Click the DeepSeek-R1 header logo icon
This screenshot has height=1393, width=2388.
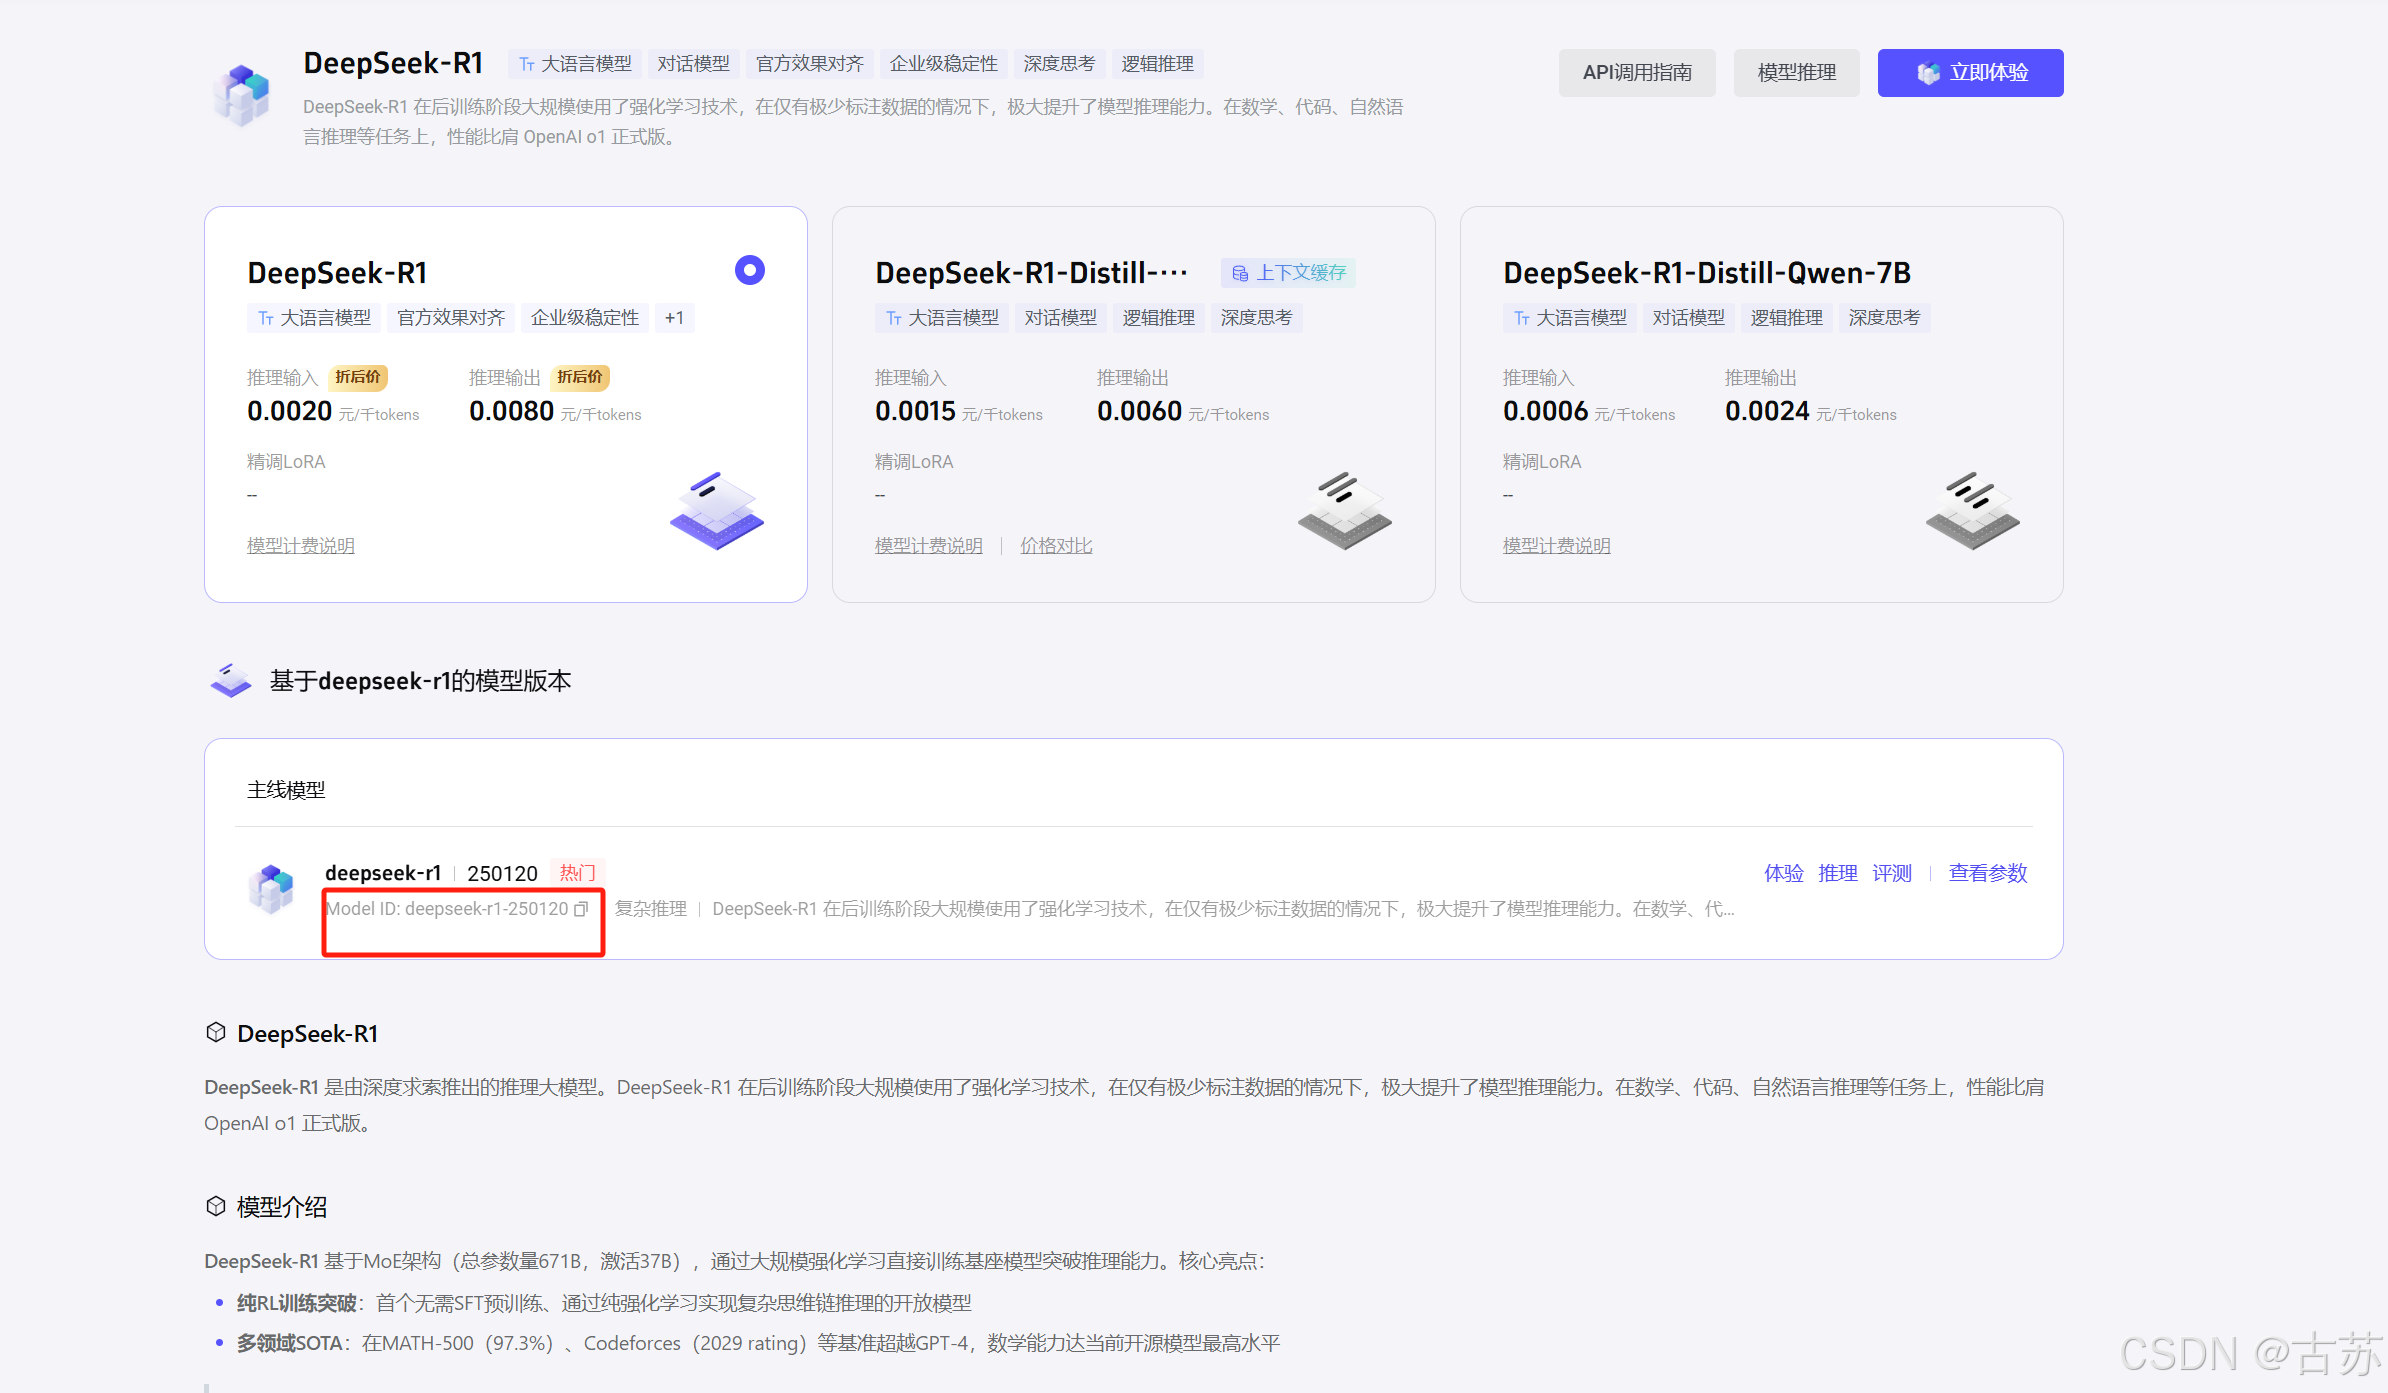point(242,95)
